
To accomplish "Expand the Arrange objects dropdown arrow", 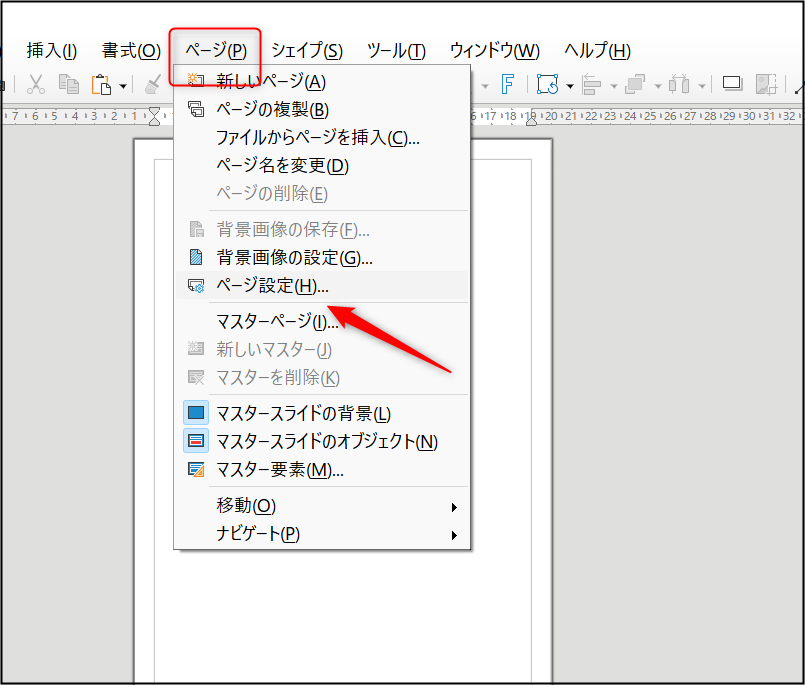I will point(658,86).
